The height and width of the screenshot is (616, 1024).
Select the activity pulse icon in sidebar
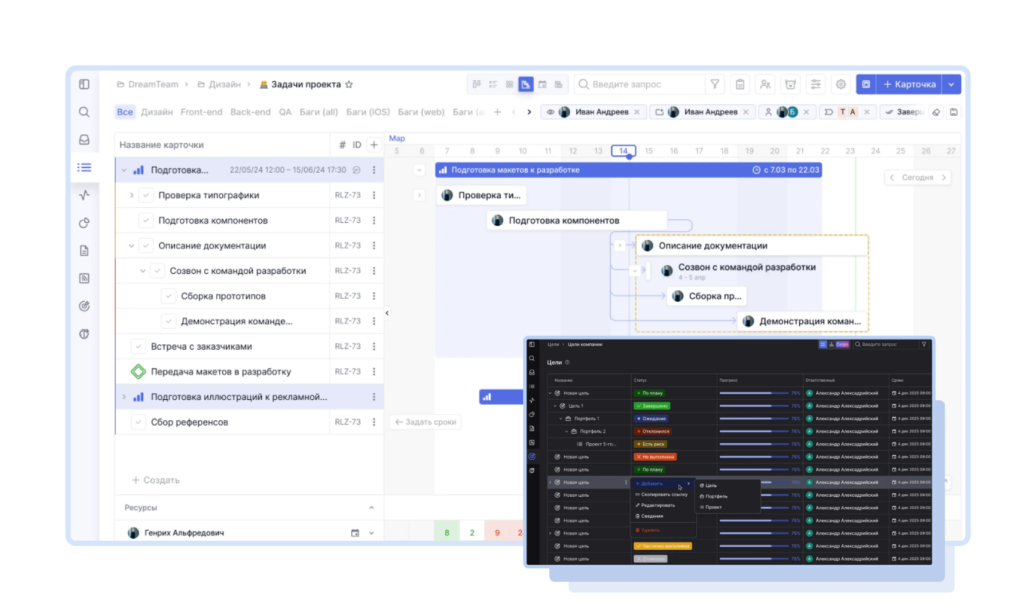coord(85,195)
